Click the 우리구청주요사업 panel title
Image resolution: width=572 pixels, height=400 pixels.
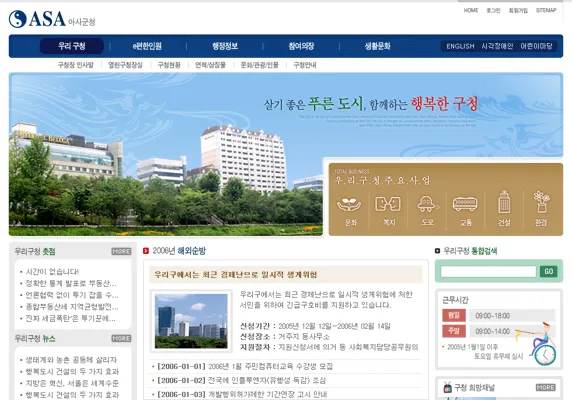pos(382,180)
